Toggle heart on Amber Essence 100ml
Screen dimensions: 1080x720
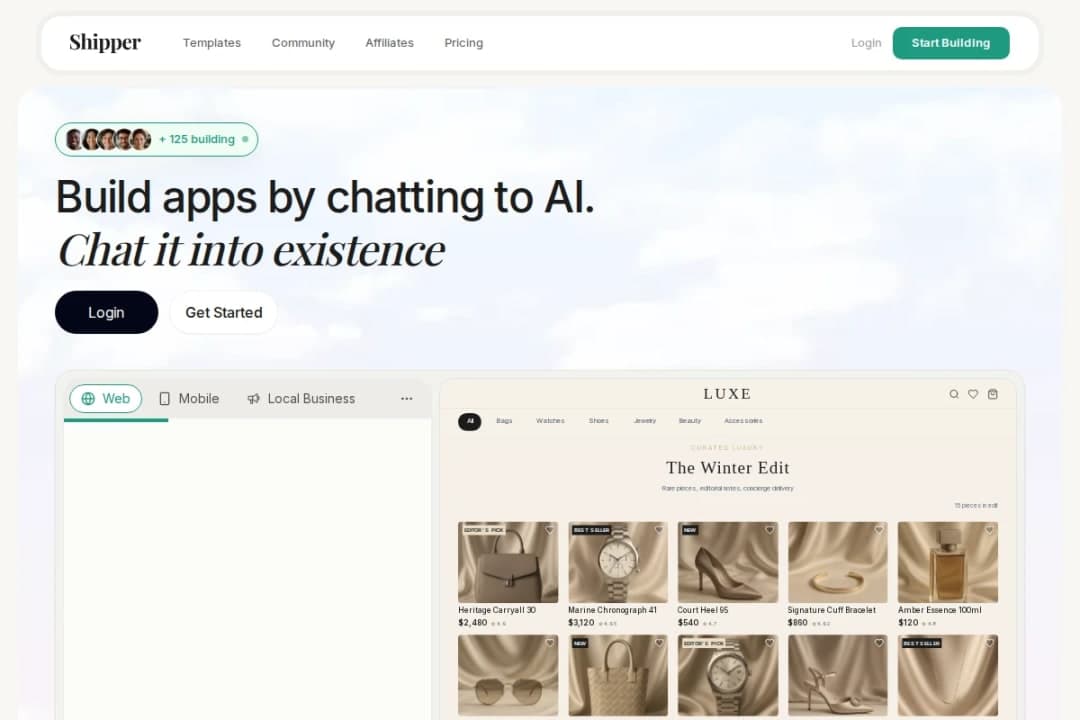coord(989,530)
